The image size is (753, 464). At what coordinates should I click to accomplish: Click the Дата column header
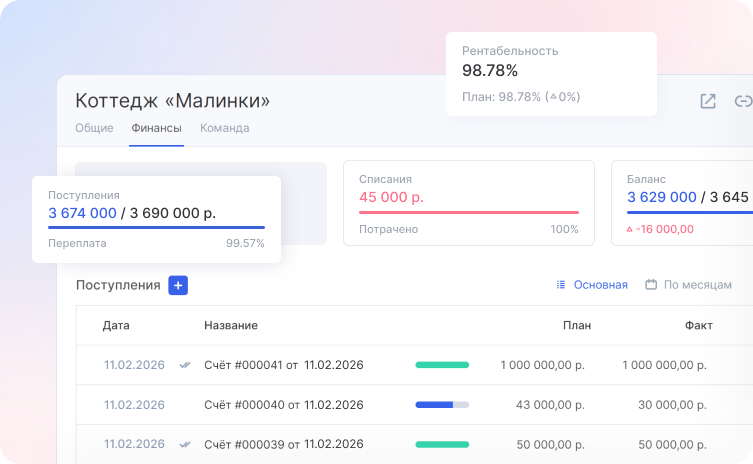pos(116,325)
